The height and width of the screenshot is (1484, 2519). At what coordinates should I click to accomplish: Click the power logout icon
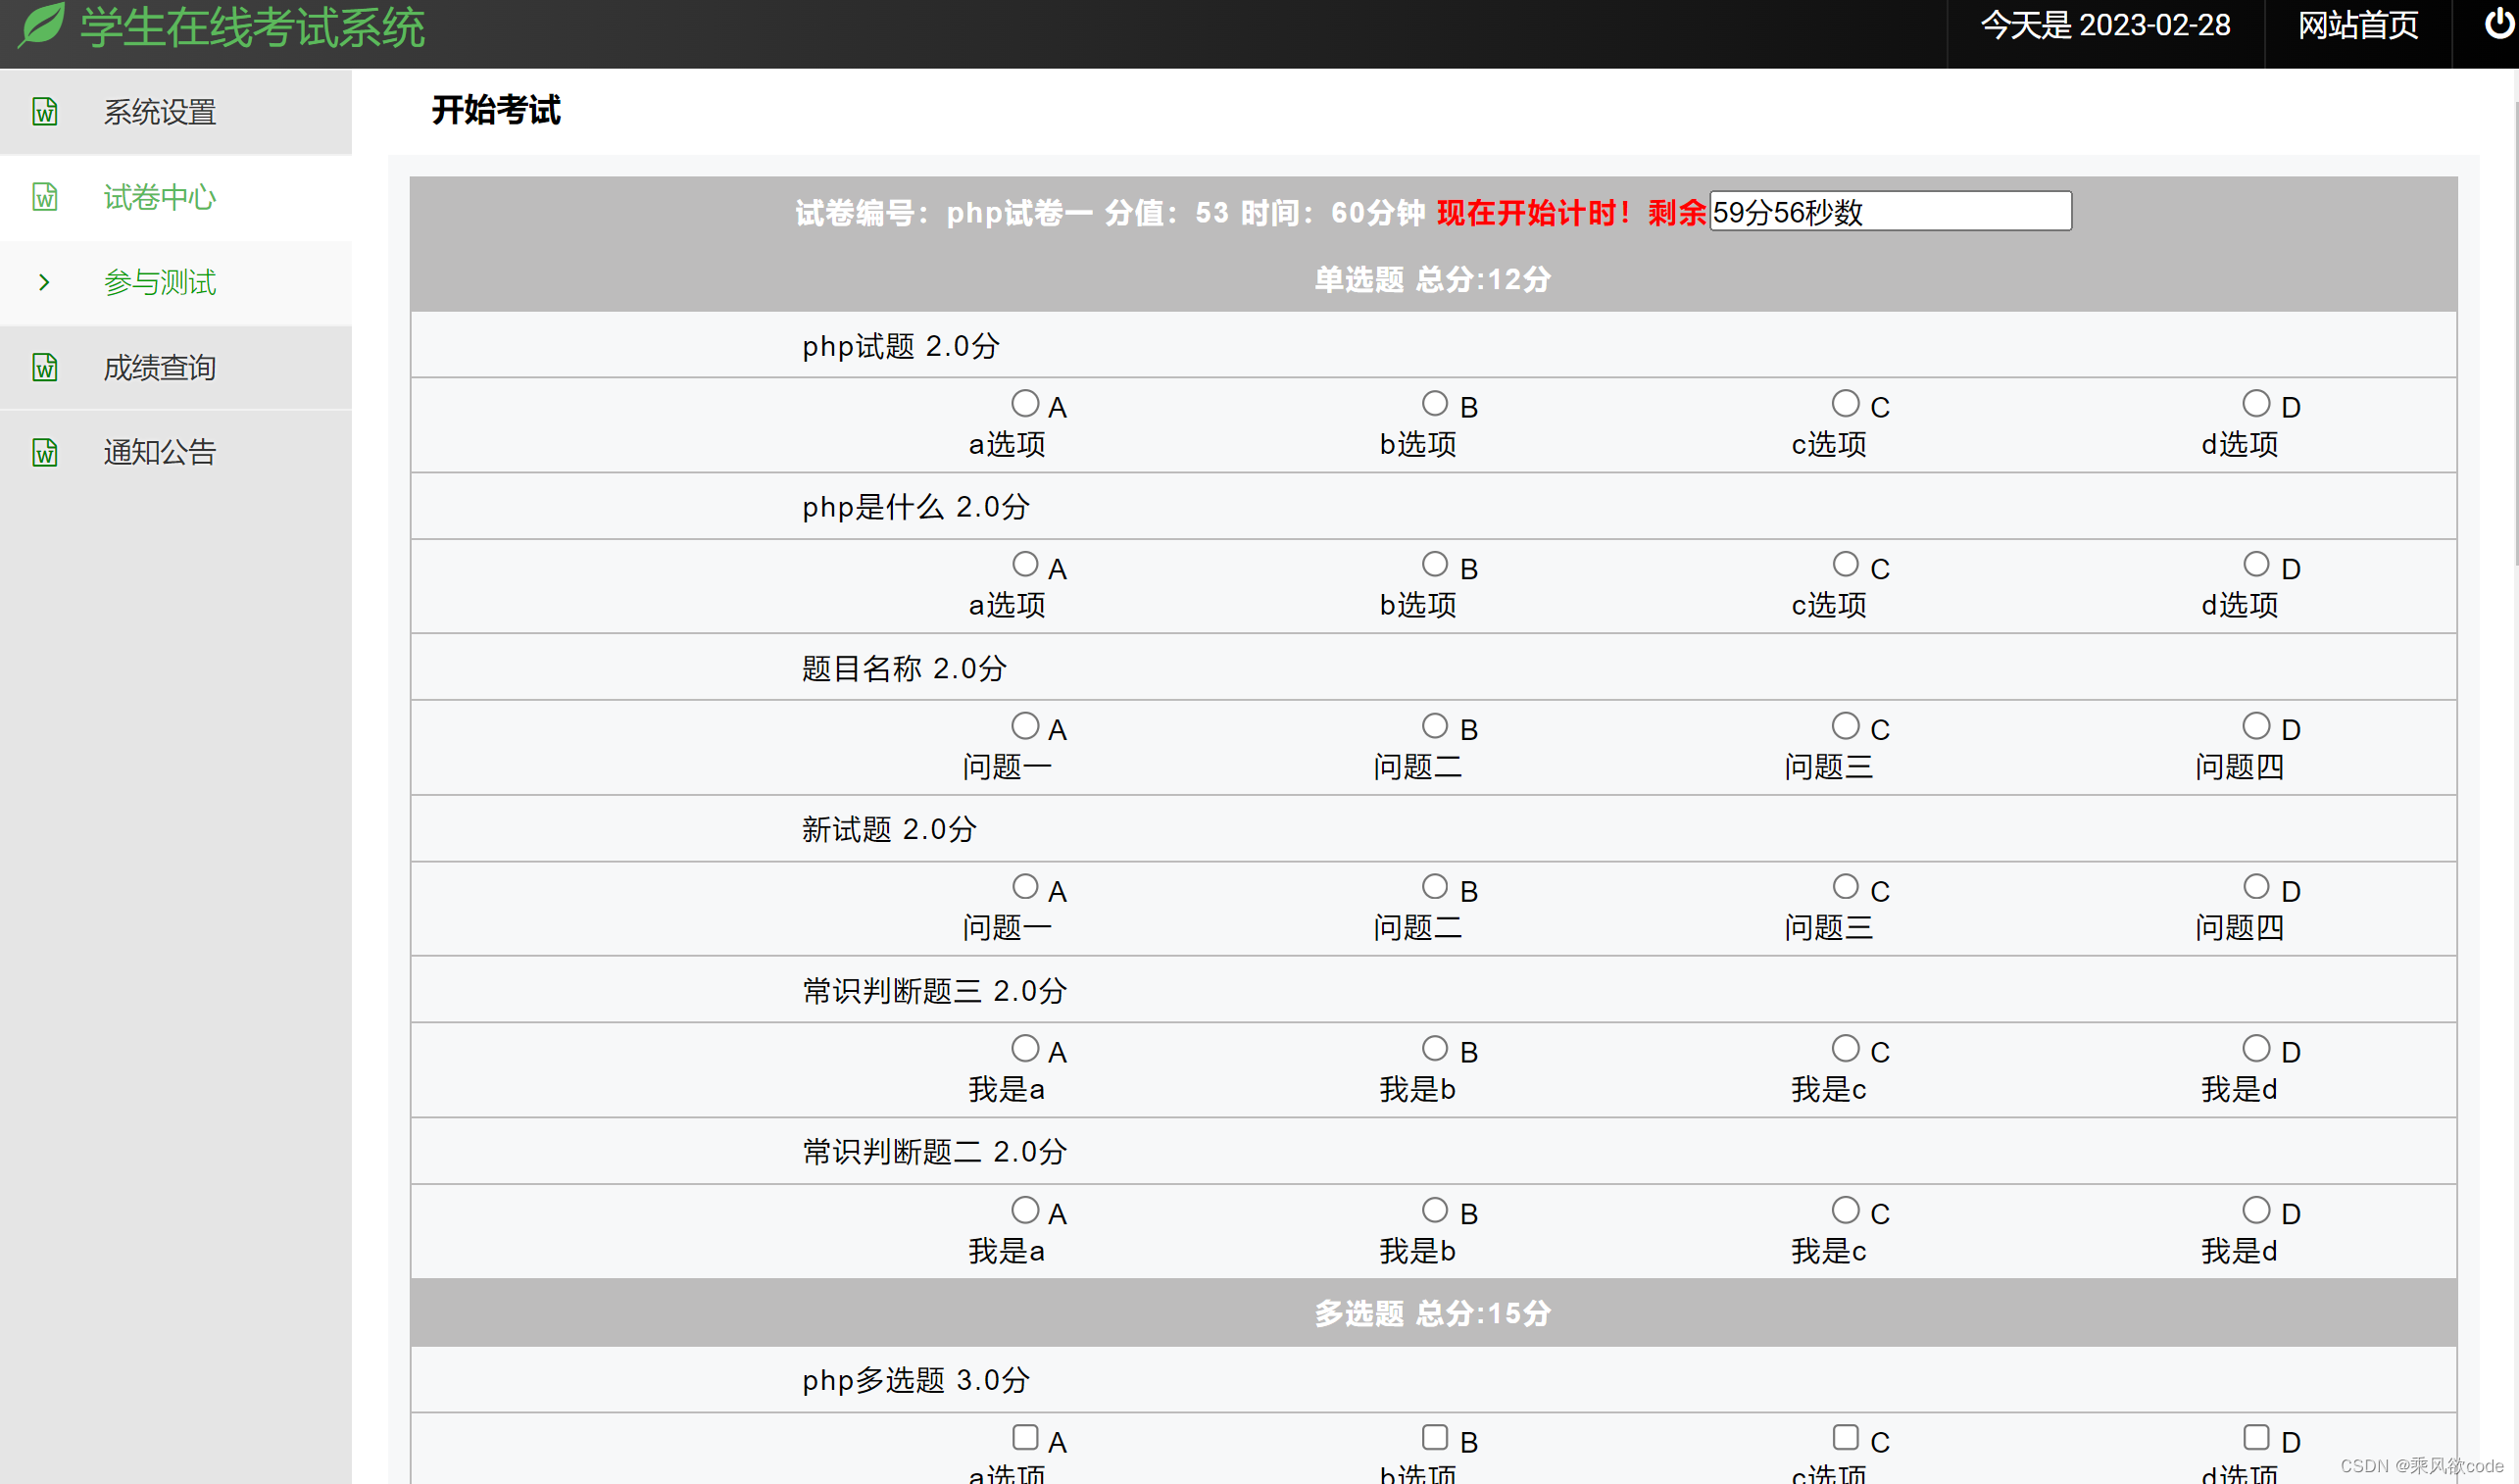(x=2497, y=24)
